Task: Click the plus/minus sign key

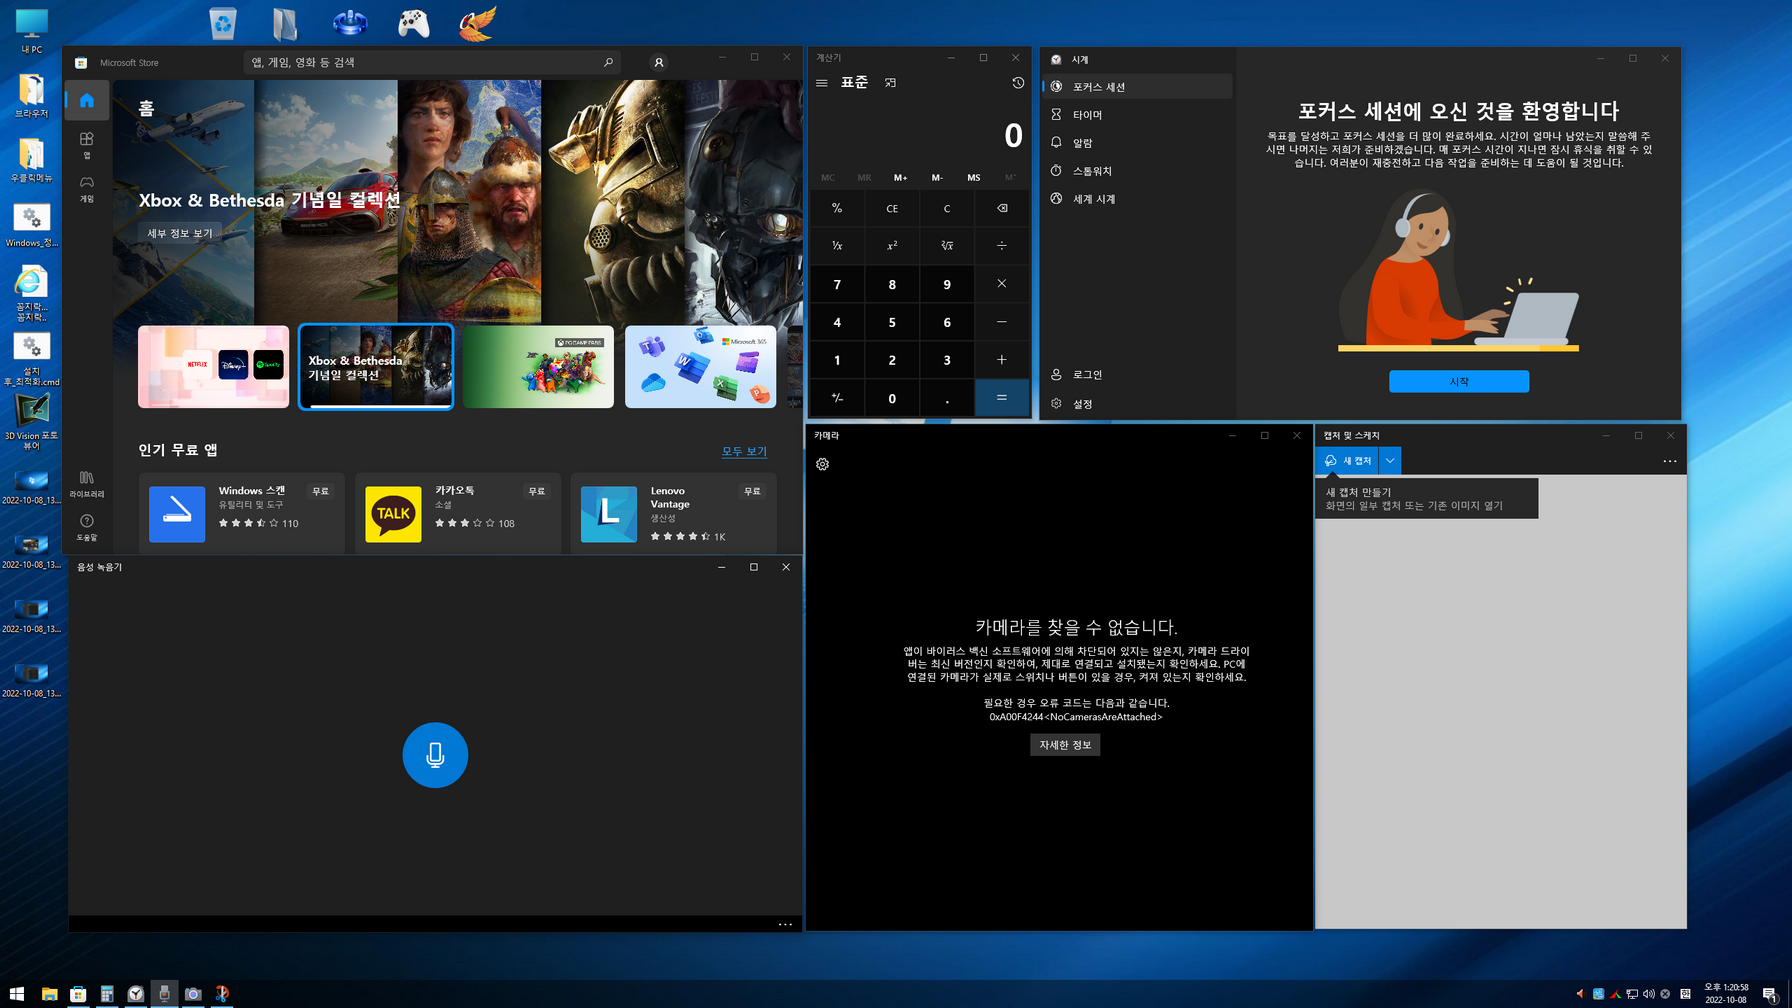Action: coord(837,398)
